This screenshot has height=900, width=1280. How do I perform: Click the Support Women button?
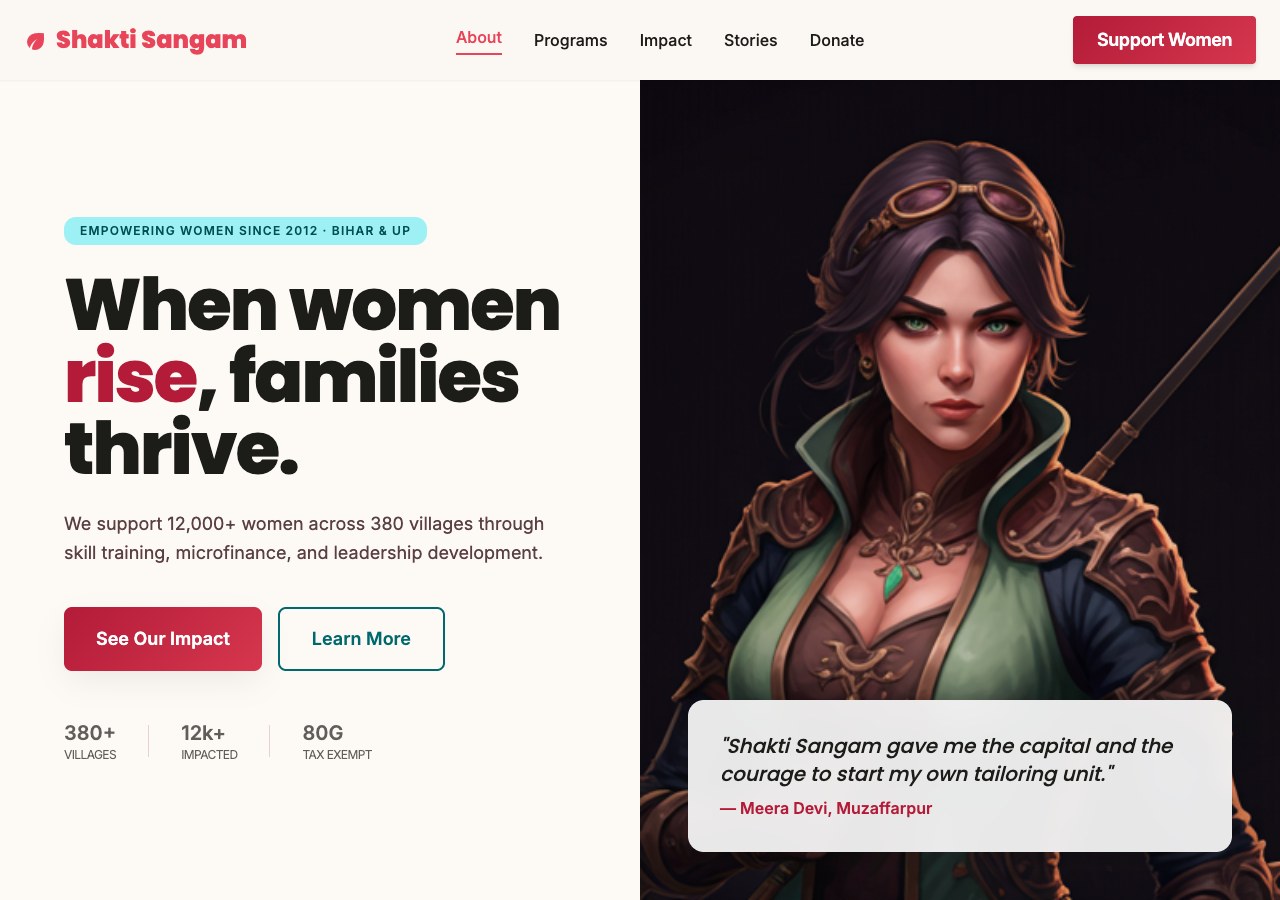[1164, 40]
